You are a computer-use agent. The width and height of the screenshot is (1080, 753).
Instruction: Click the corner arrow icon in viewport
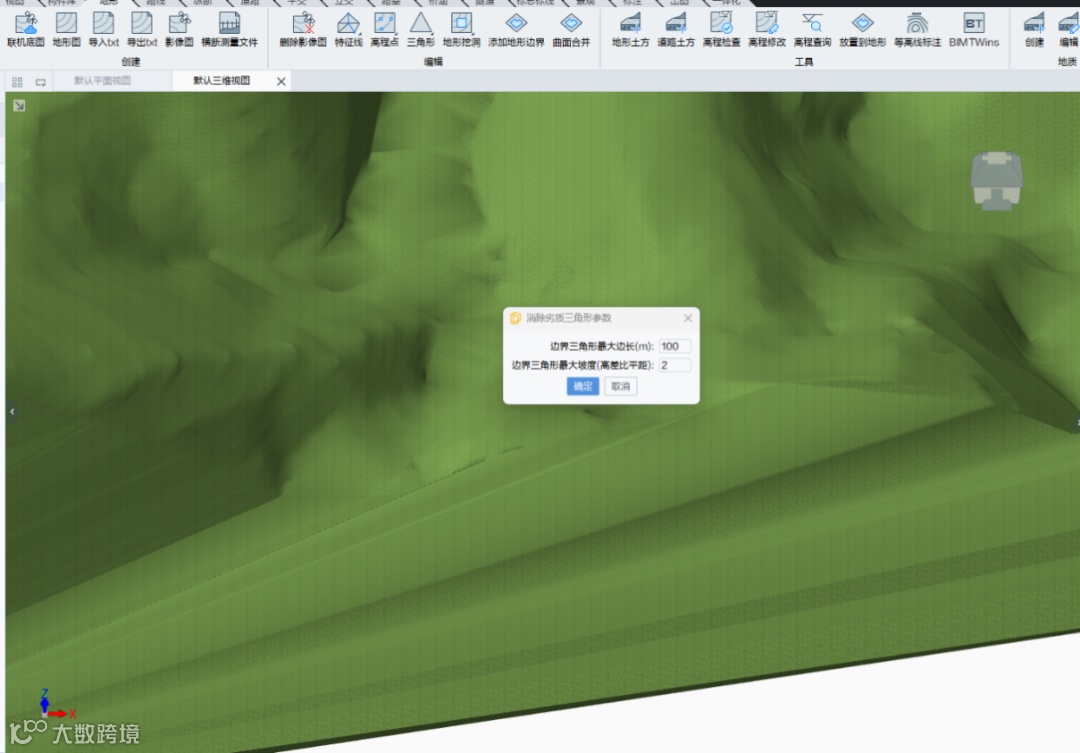coord(19,105)
